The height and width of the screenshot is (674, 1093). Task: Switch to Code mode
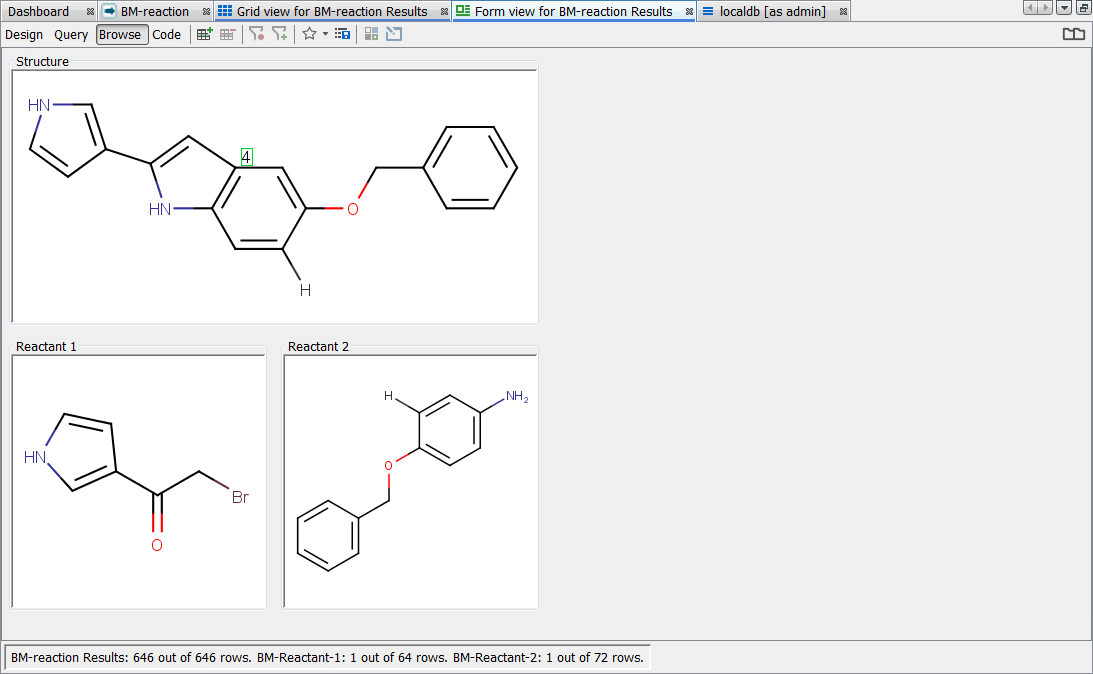coord(167,35)
